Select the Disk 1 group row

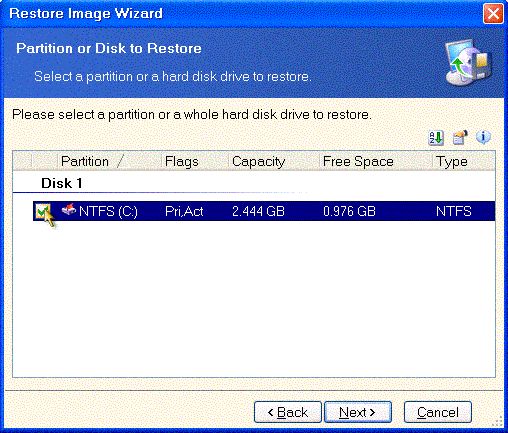click(254, 183)
